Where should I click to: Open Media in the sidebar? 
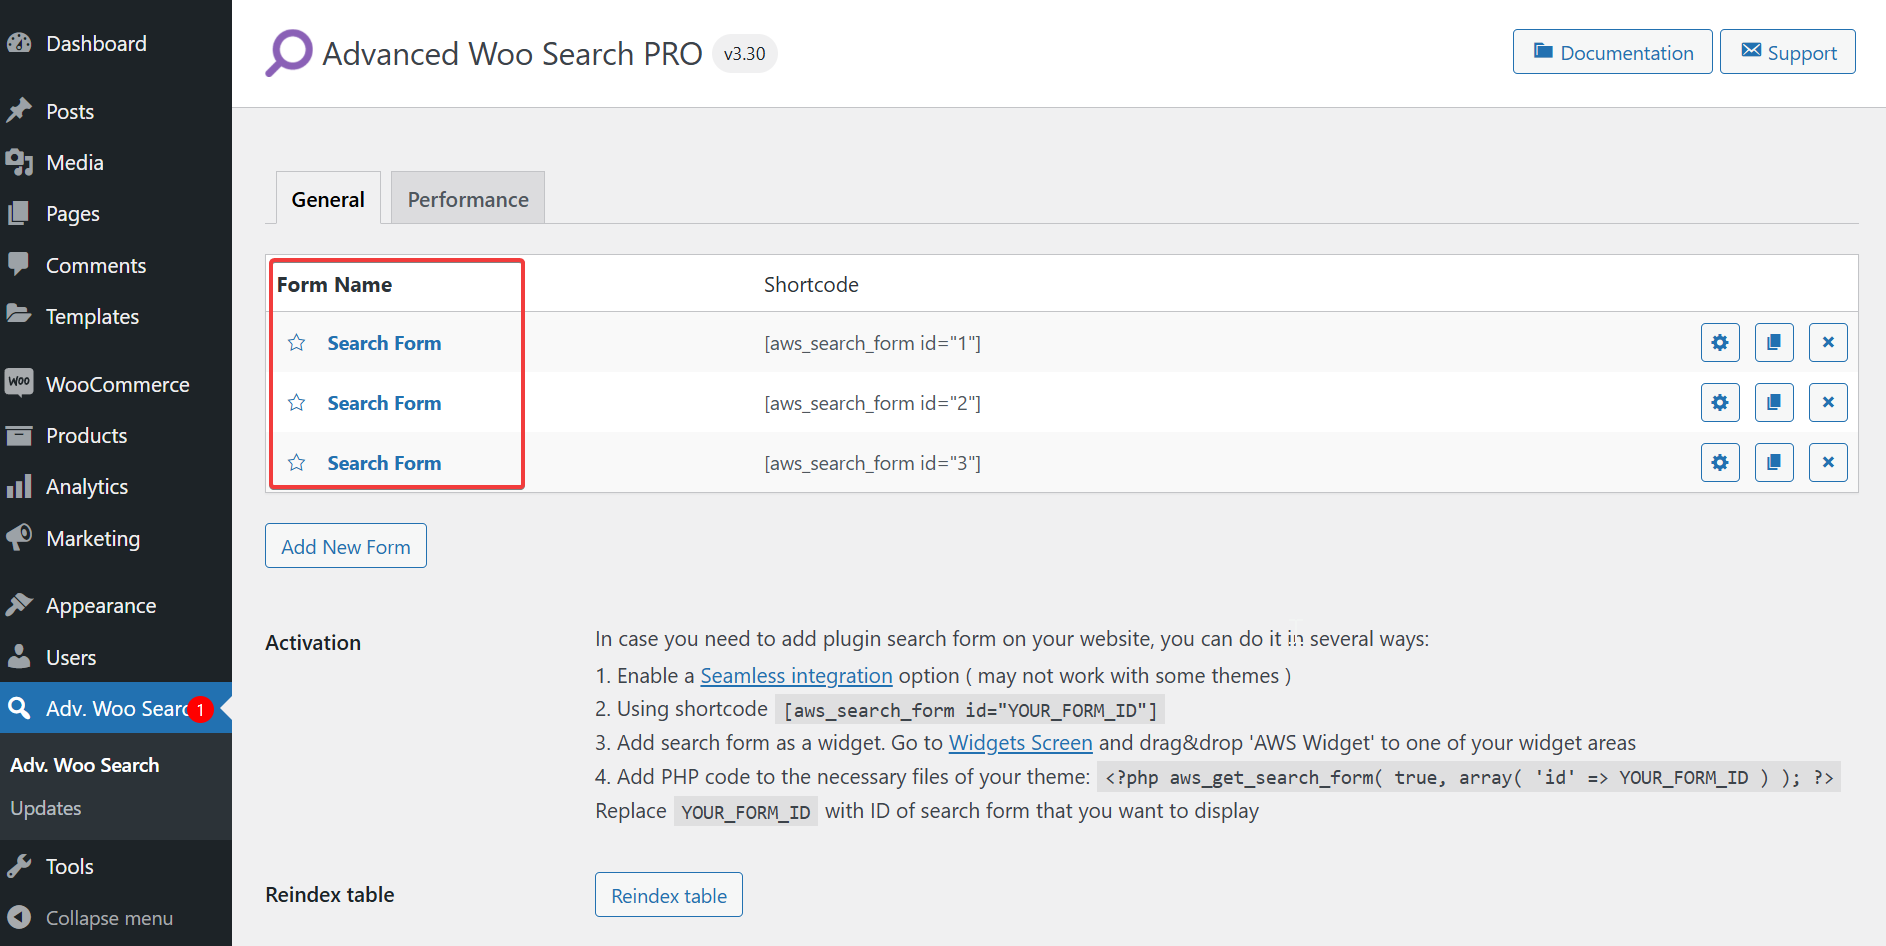point(116,162)
